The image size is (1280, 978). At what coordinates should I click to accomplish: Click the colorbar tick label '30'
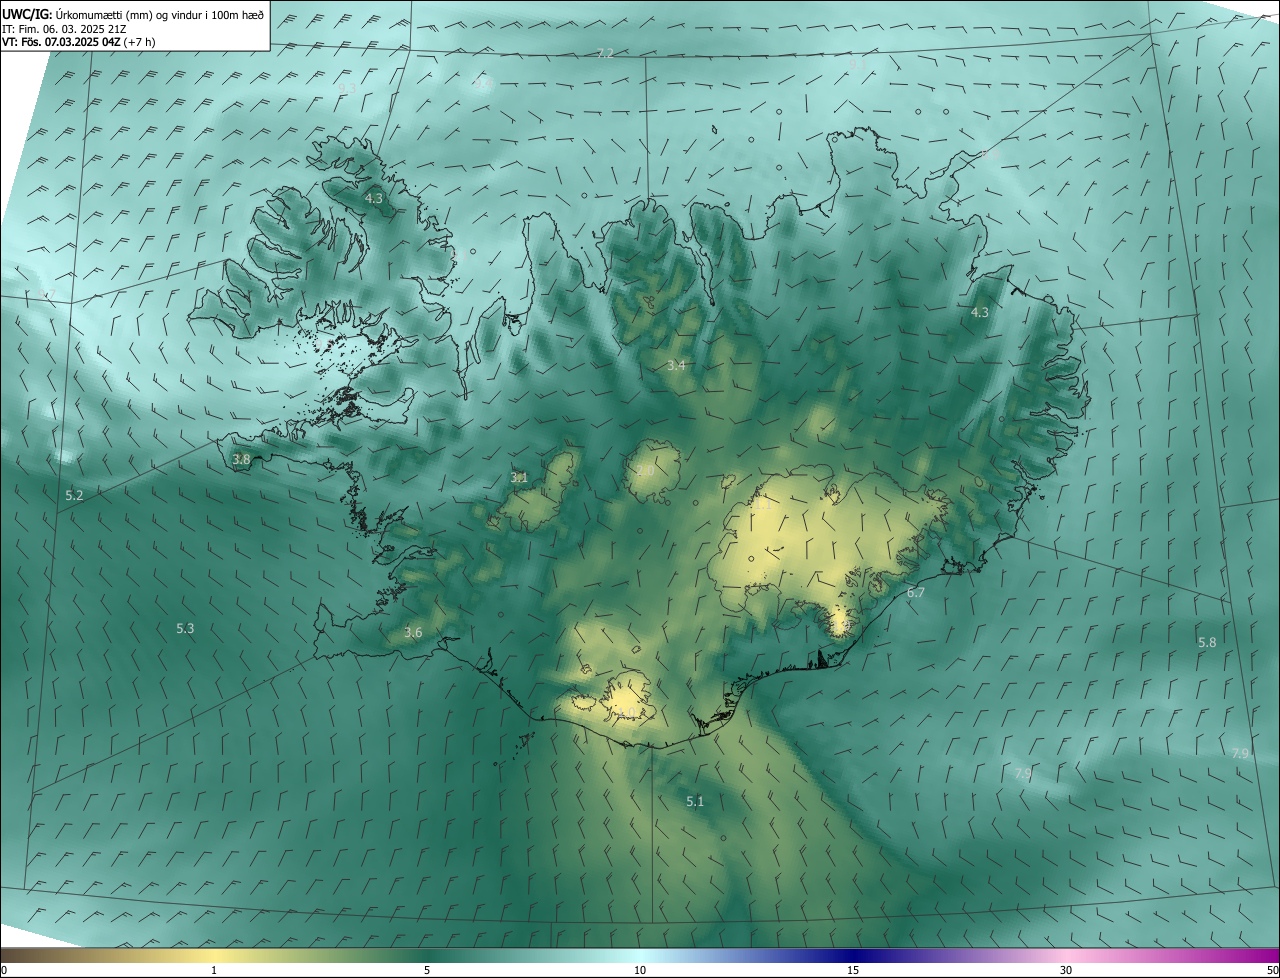coord(1066,971)
